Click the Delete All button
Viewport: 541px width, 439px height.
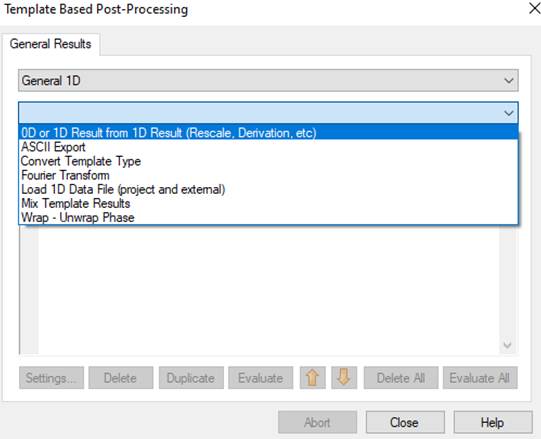tap(401, 378)
